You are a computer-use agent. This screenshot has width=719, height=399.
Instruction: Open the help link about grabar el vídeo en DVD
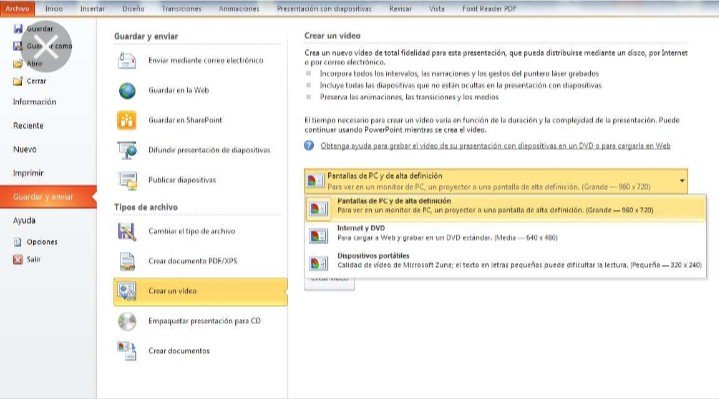point(495,146)
